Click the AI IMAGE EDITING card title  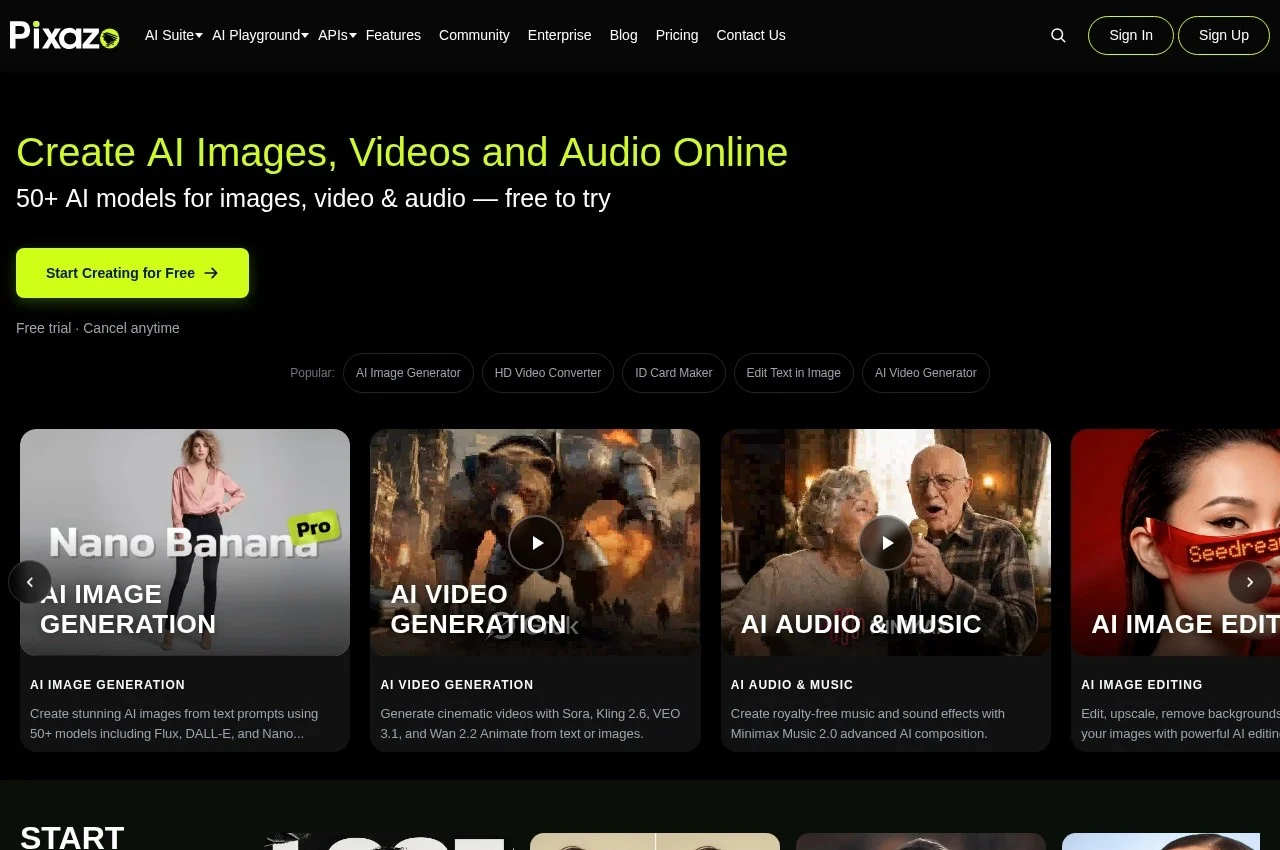1142,685
